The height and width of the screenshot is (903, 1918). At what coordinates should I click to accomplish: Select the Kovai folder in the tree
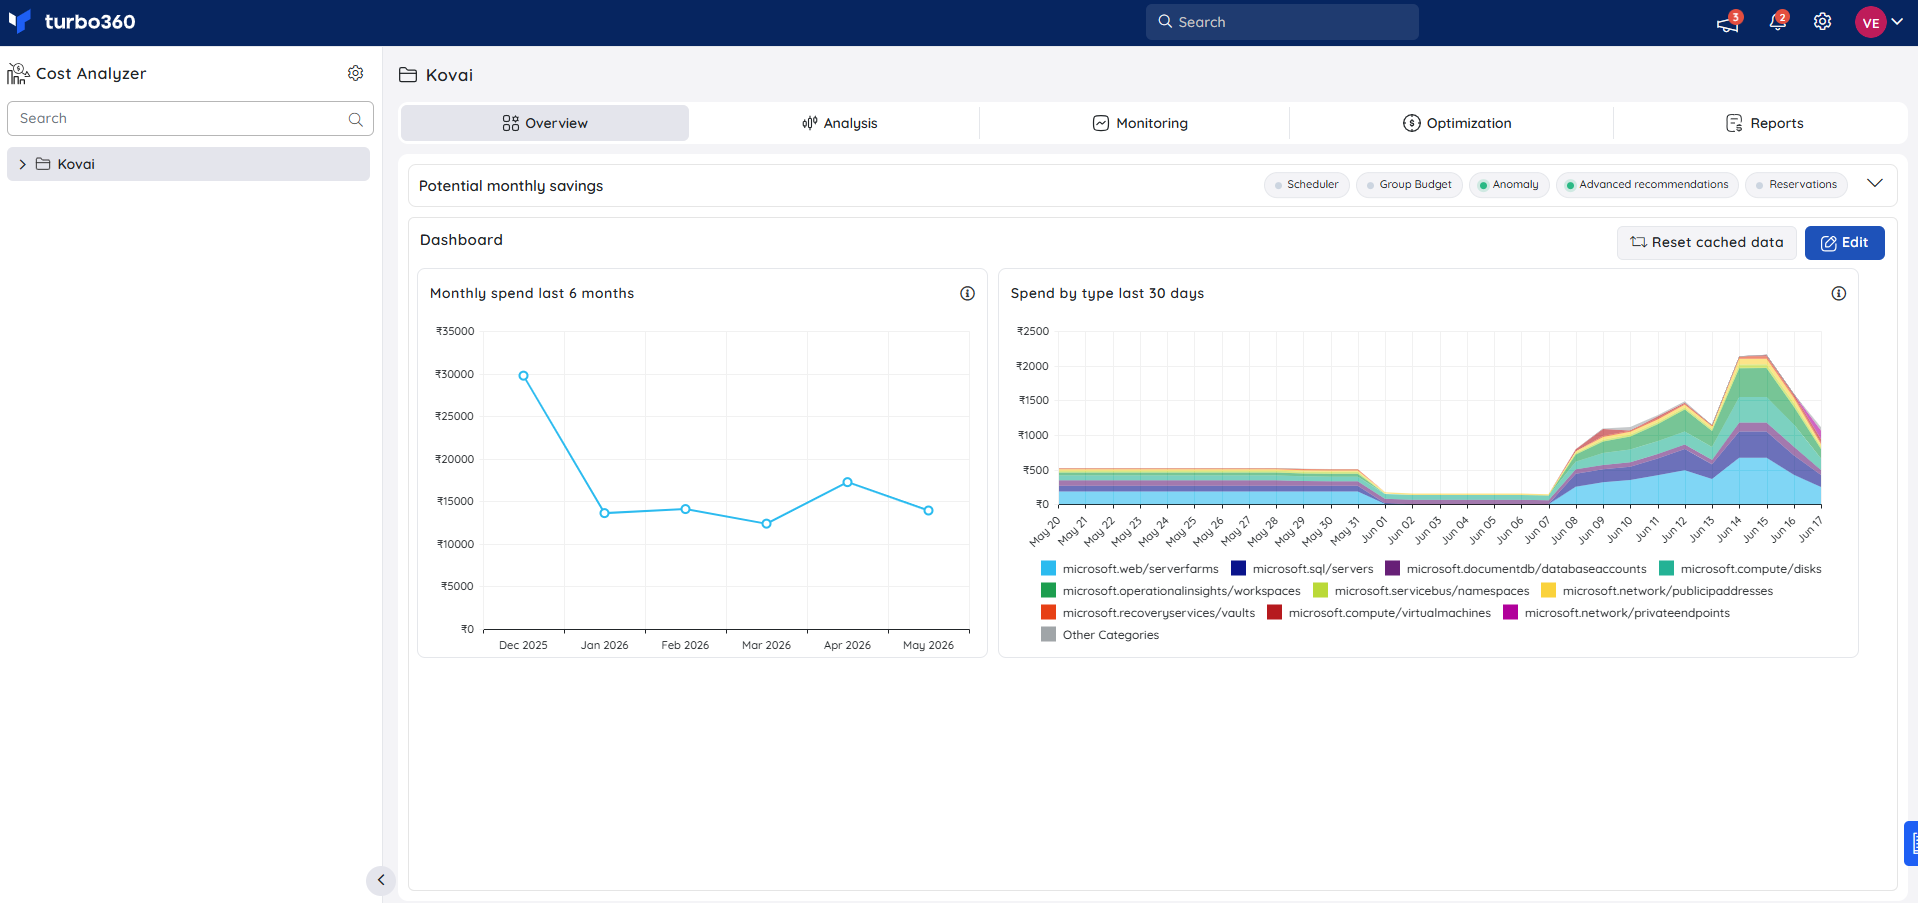click(188, 164)
